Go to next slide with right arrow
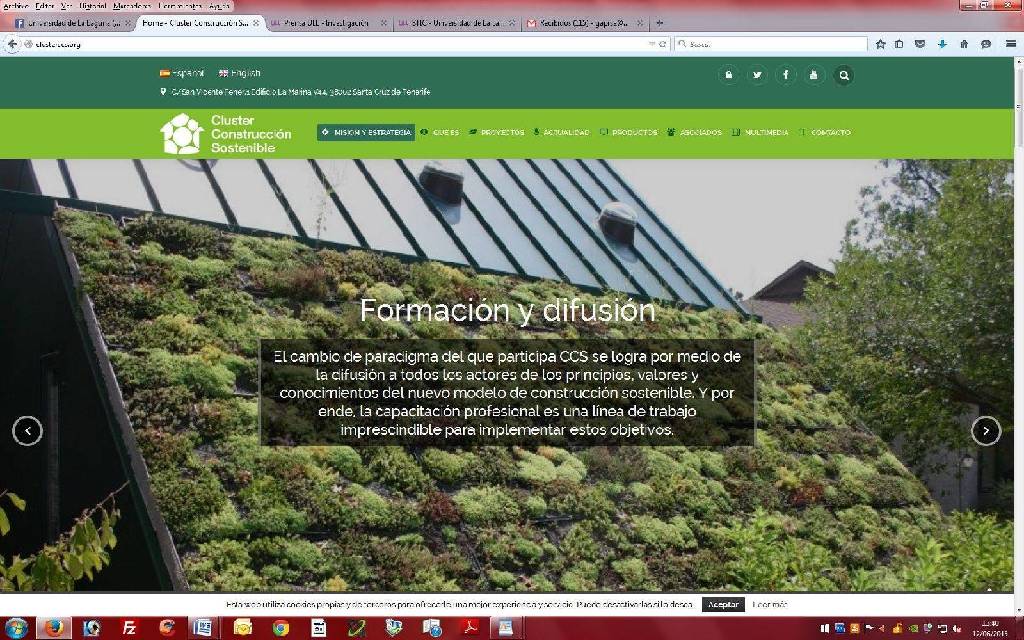1024x640 pixels. [985, 430]
